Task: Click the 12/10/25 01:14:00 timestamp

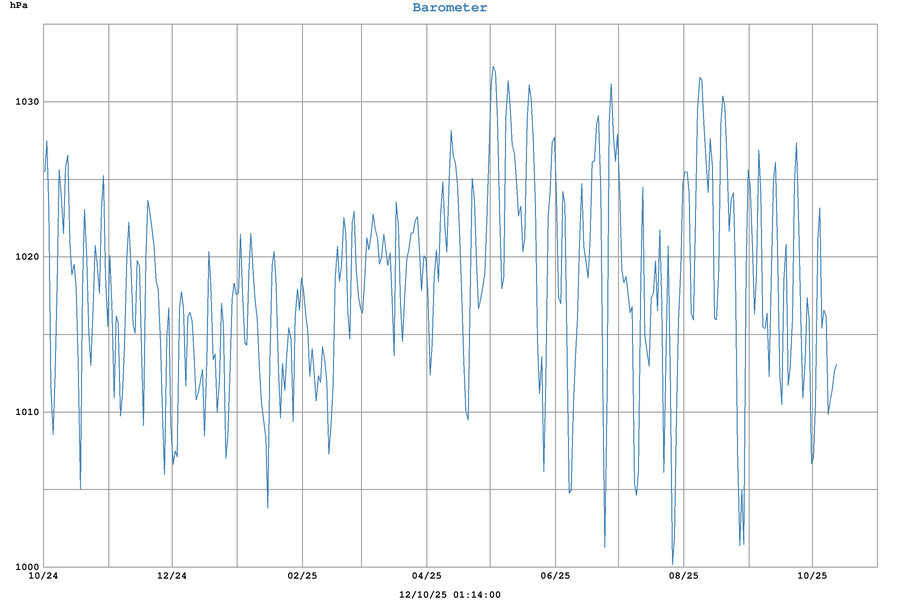Action: pyautogui.click(x=450, y=594)
